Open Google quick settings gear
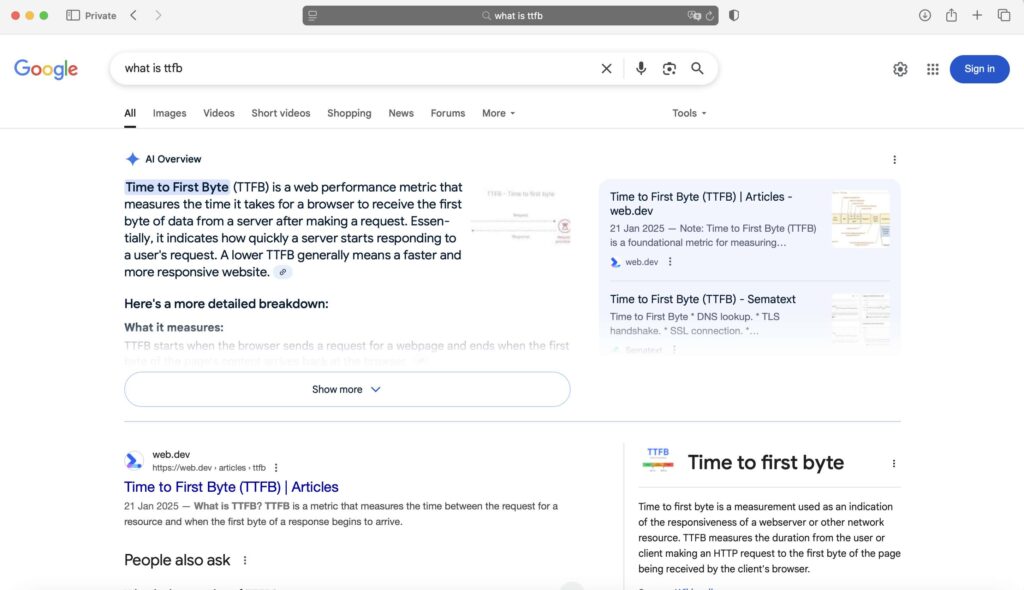1024x590 pixels. [900, 69]
